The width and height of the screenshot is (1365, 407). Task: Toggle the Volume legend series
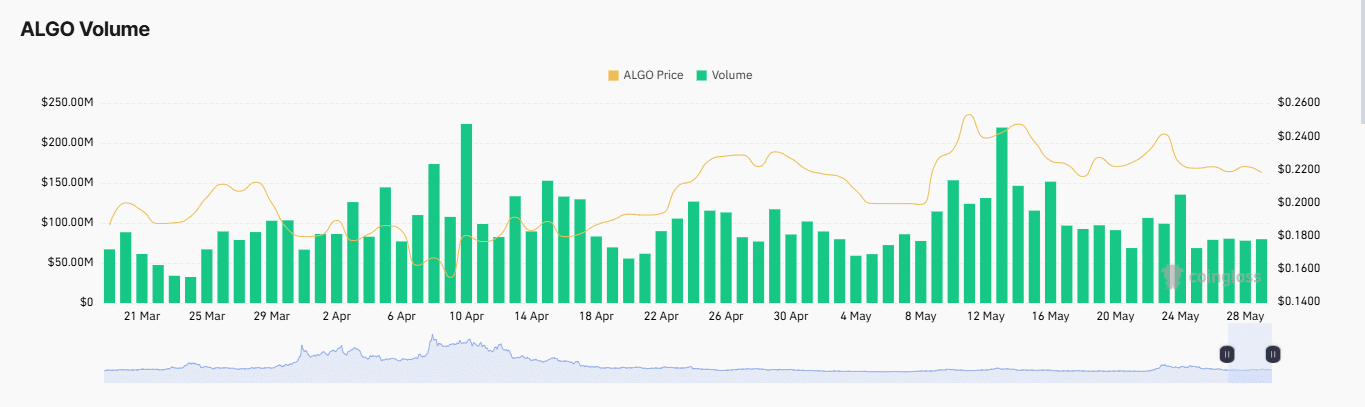click(x=724, y=75)
